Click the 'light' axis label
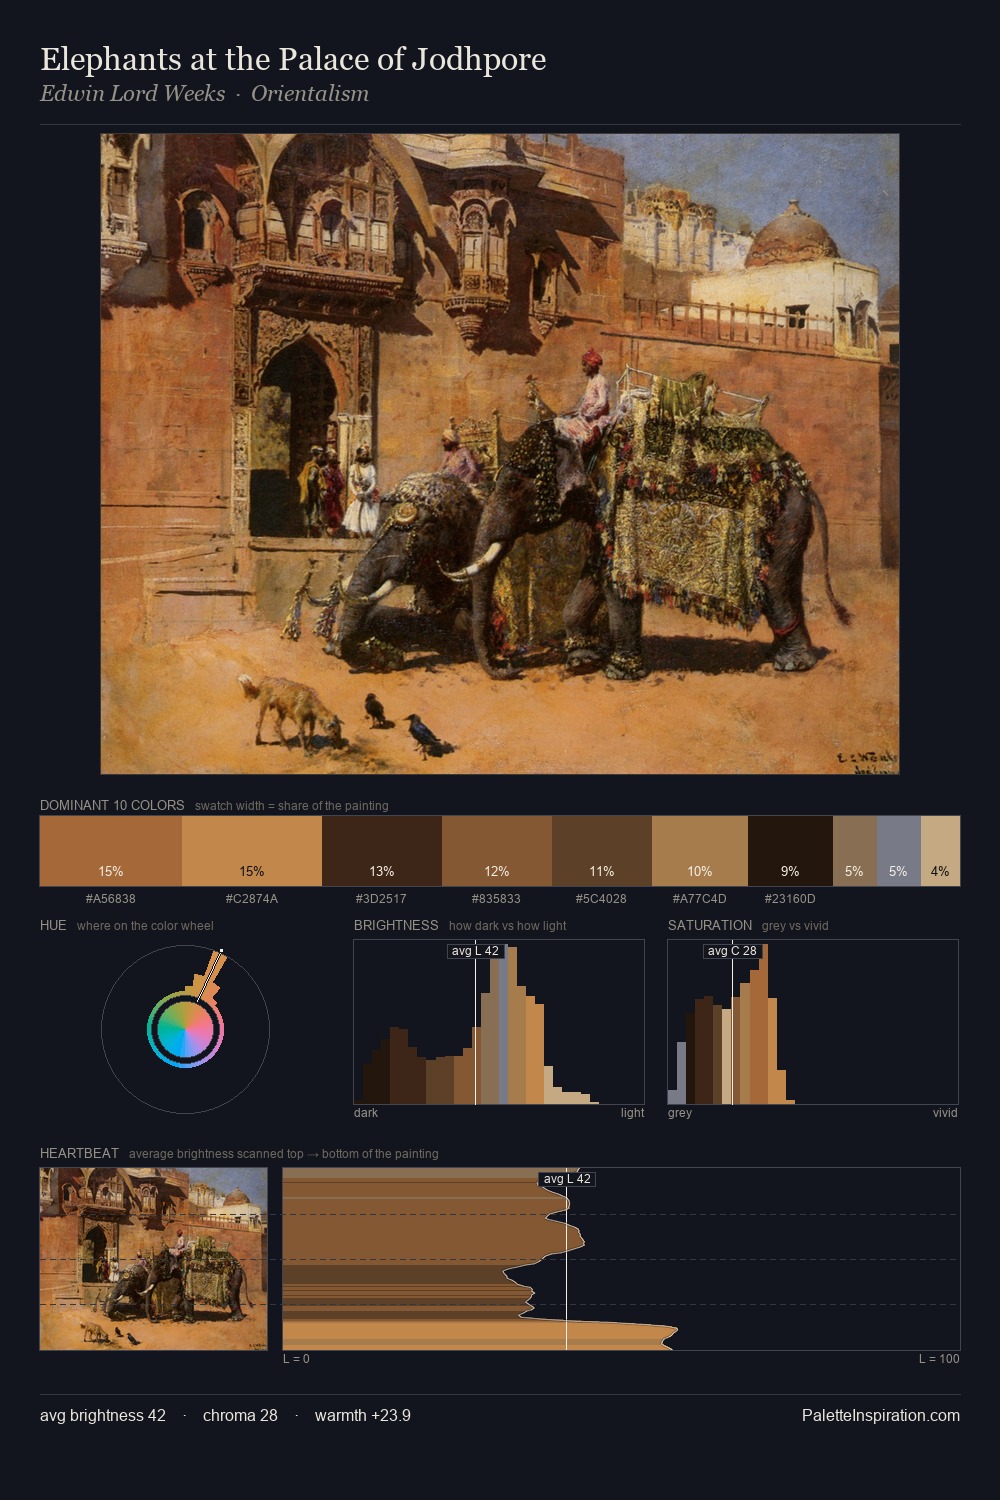 click(633, 1113)
